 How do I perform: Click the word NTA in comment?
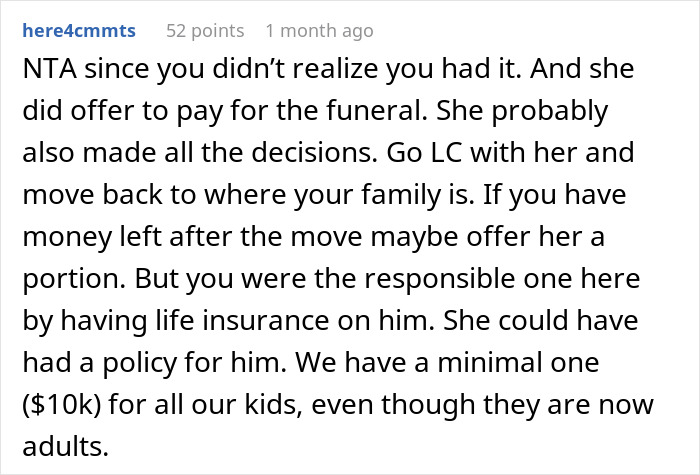point(50,69)
